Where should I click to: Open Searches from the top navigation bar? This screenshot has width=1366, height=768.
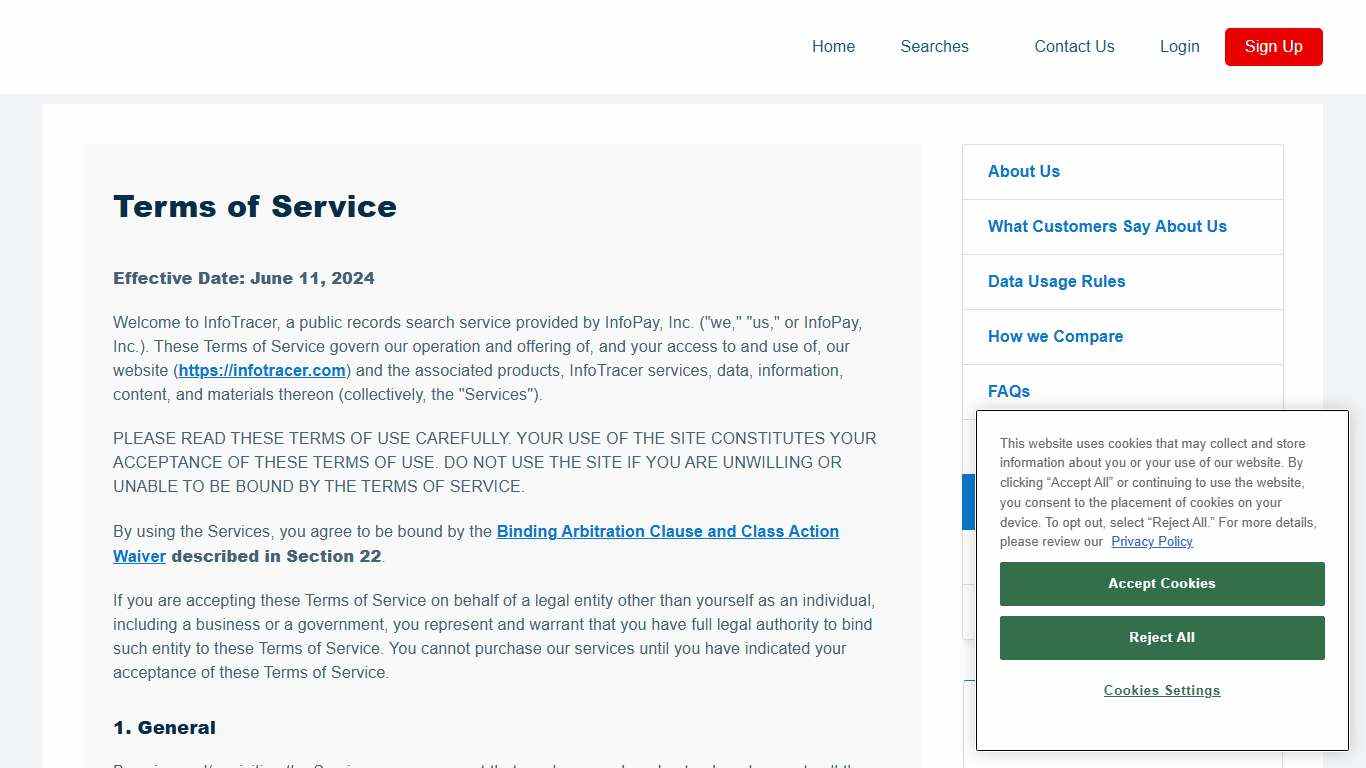934,46
